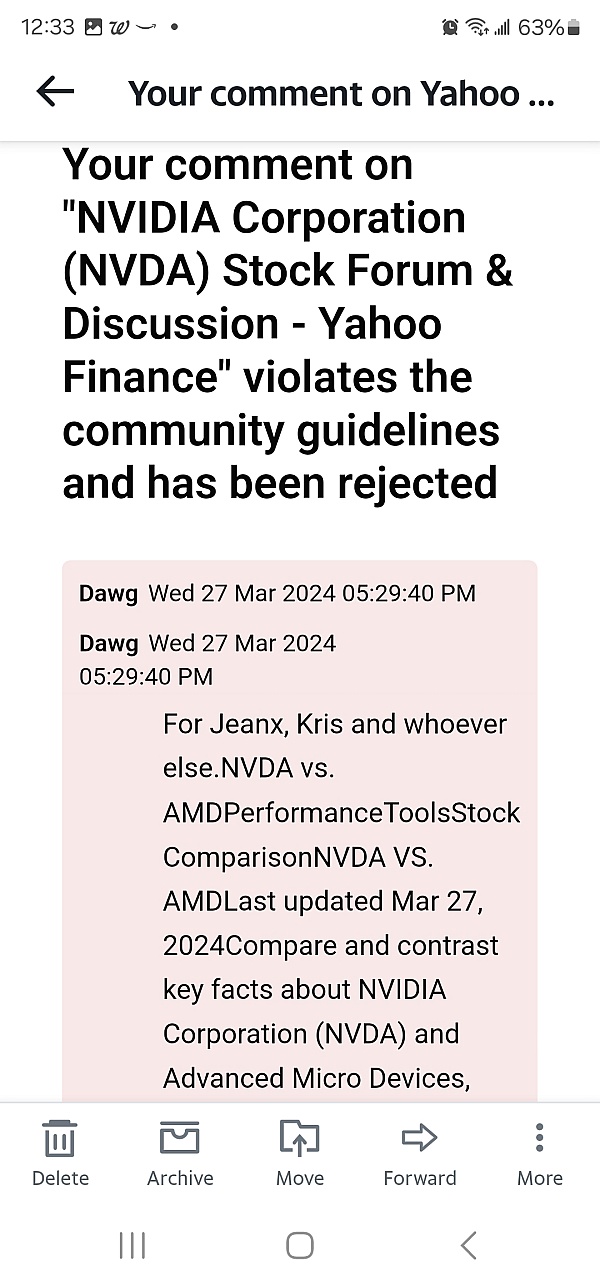The image size is (600, 1286).
Task: Tap Android recent apps button
Action: coord(132,1245)
